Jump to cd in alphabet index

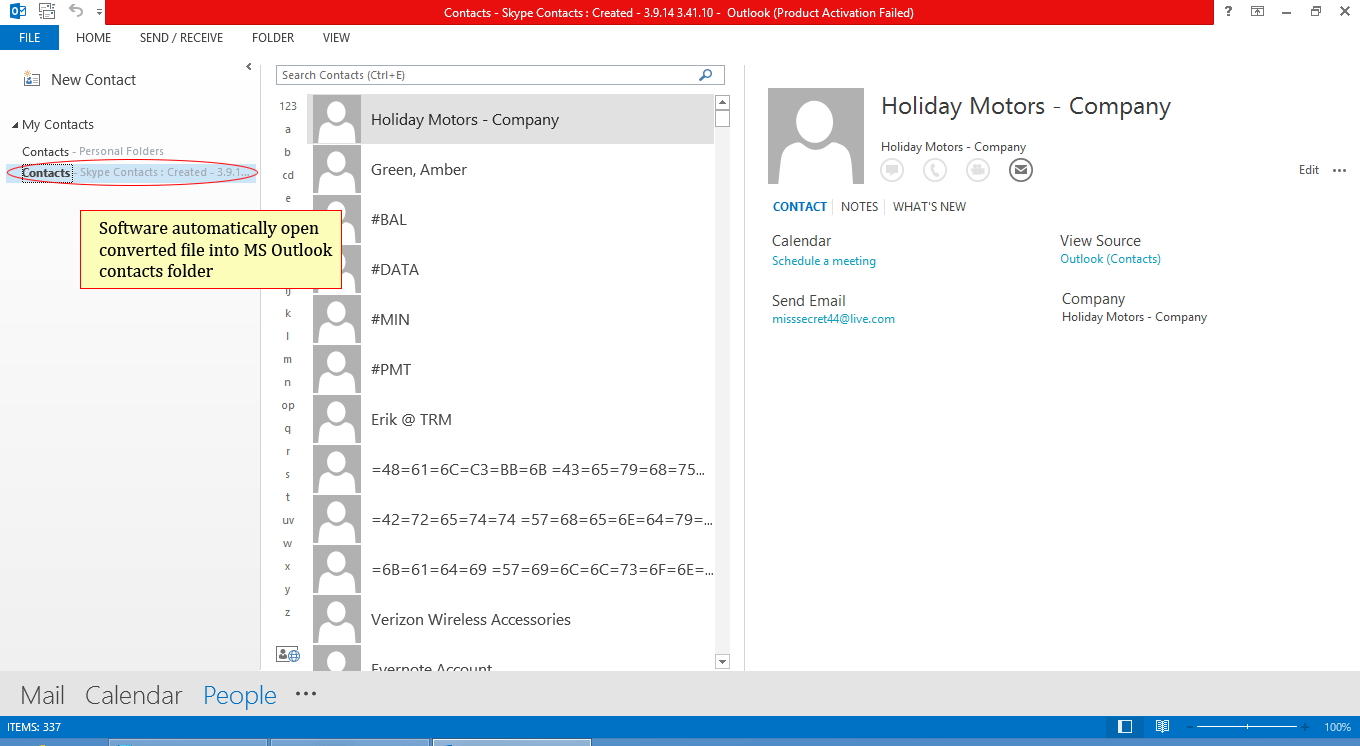tap(288, 175)
